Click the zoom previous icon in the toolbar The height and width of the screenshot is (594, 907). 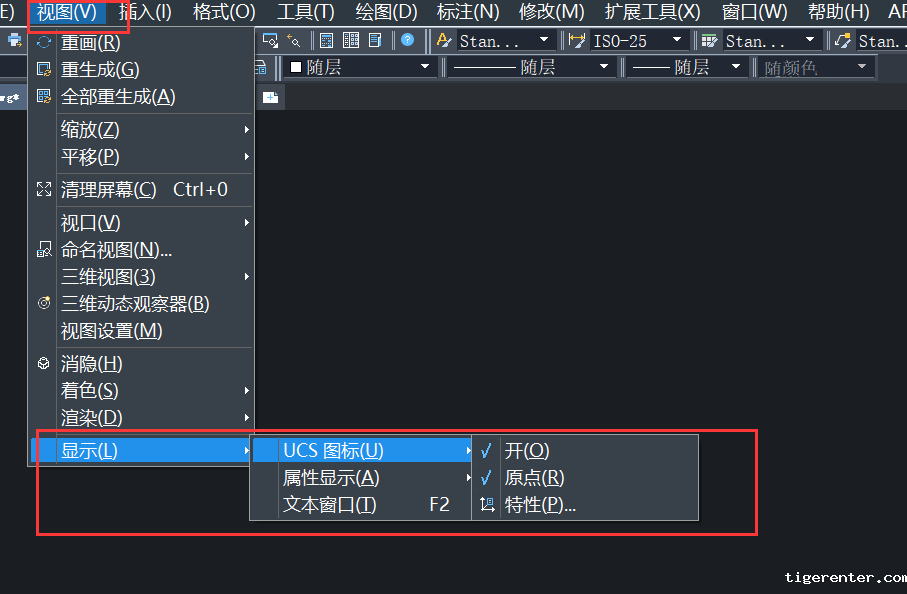[293, 40]
